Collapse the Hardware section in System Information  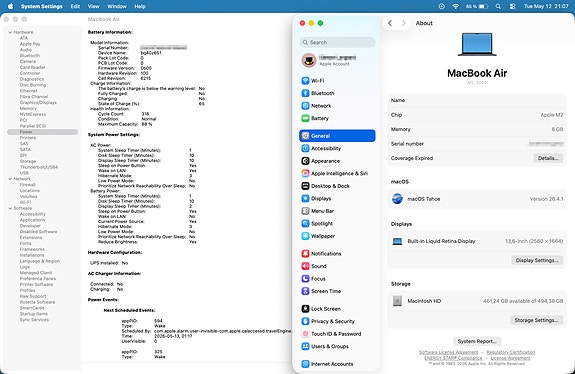tap(10, 32)
